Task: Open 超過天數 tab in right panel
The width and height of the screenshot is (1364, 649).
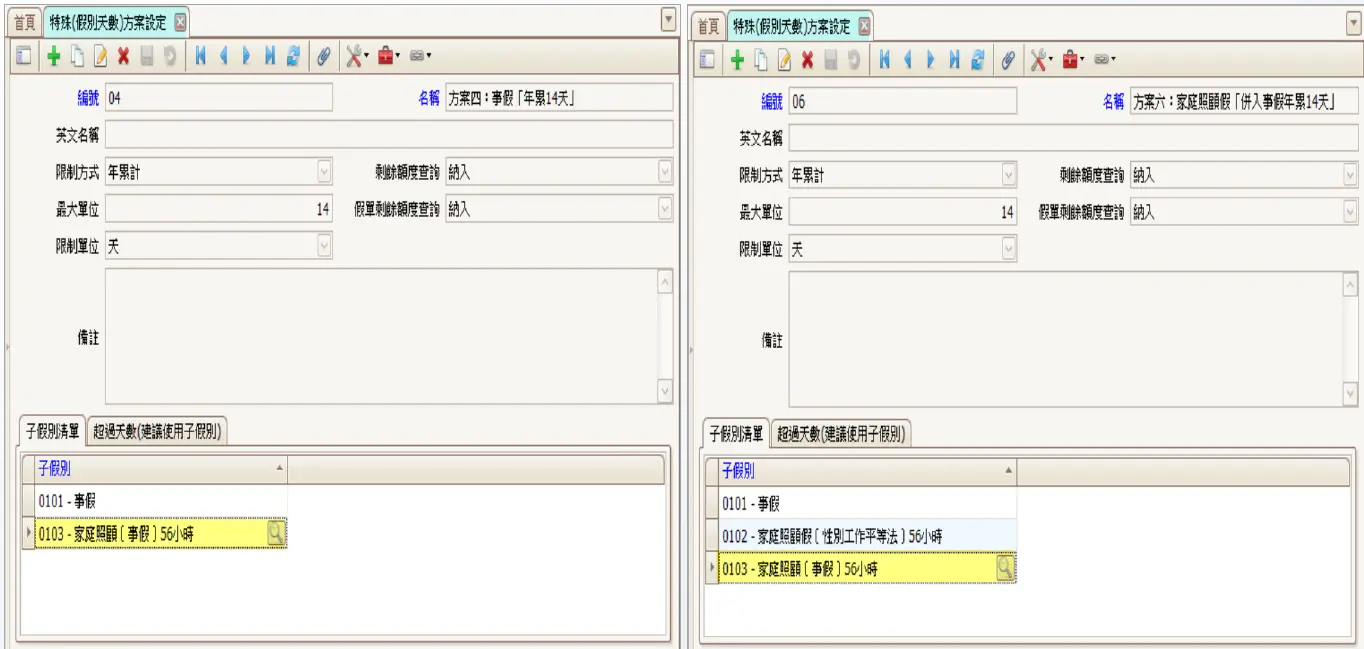Action: click(x=843, y=434)
